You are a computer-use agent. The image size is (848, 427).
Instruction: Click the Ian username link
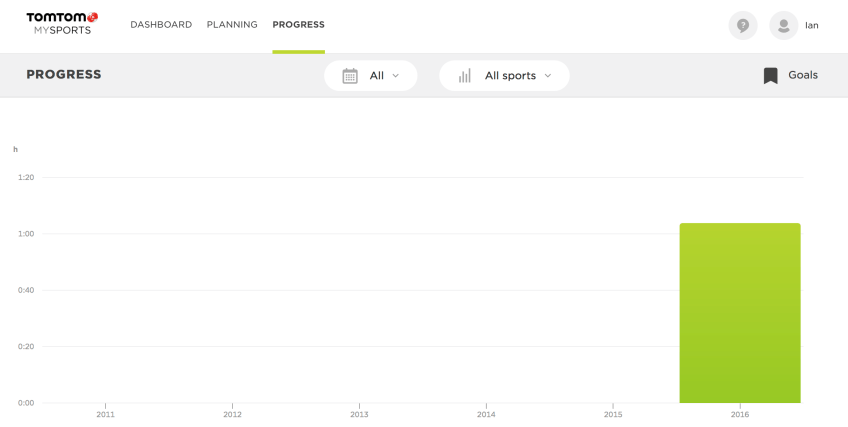(812, 25)
